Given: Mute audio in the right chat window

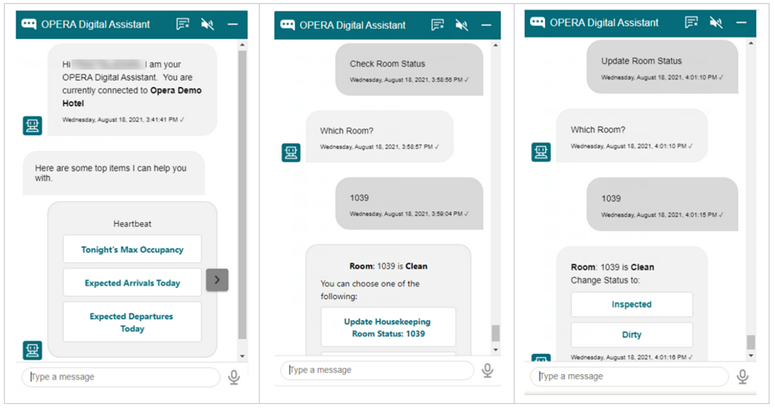Looking at the screenshot, I should coord(716,23).
